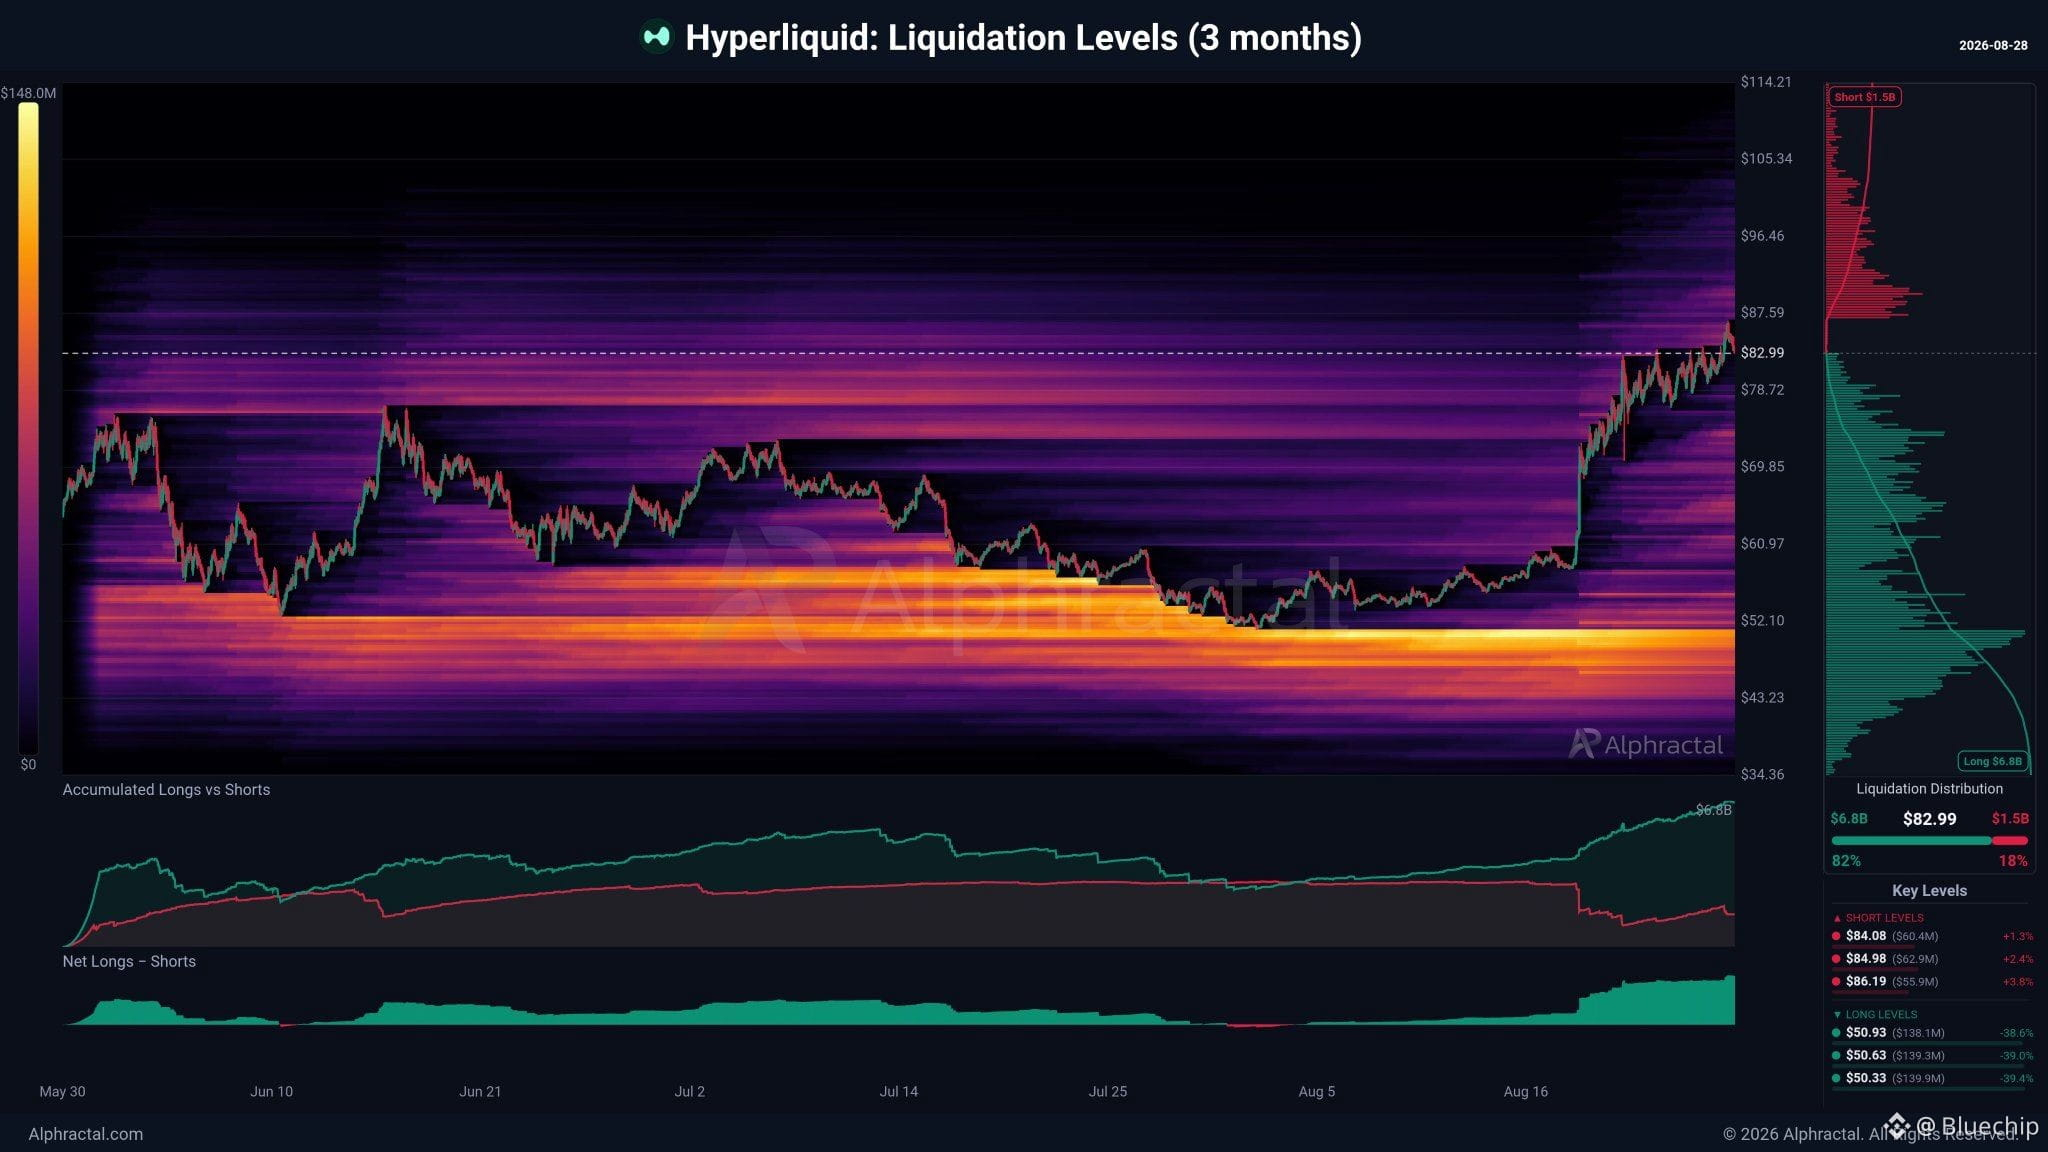Click the date 2026-08-28 in the header
Image resolution: width=2048 pixels, height=1152 pixels.
[x=1993, y=45]
